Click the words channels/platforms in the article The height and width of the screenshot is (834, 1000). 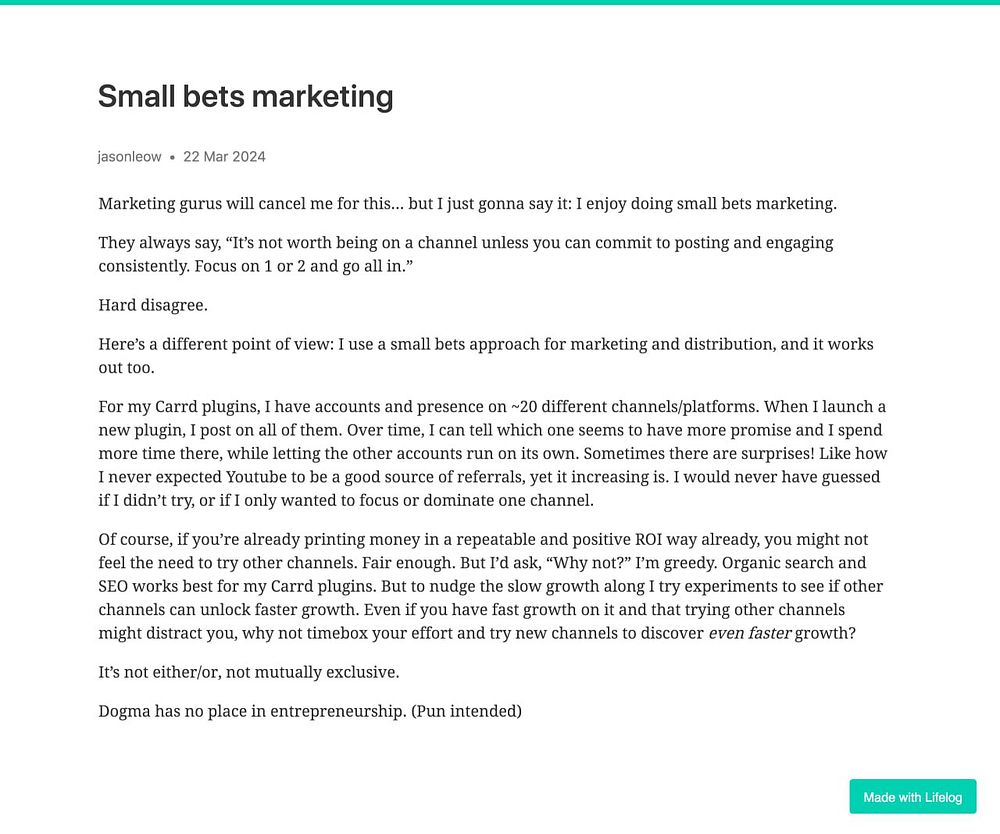pyautogui.click(x=685, y=407)
